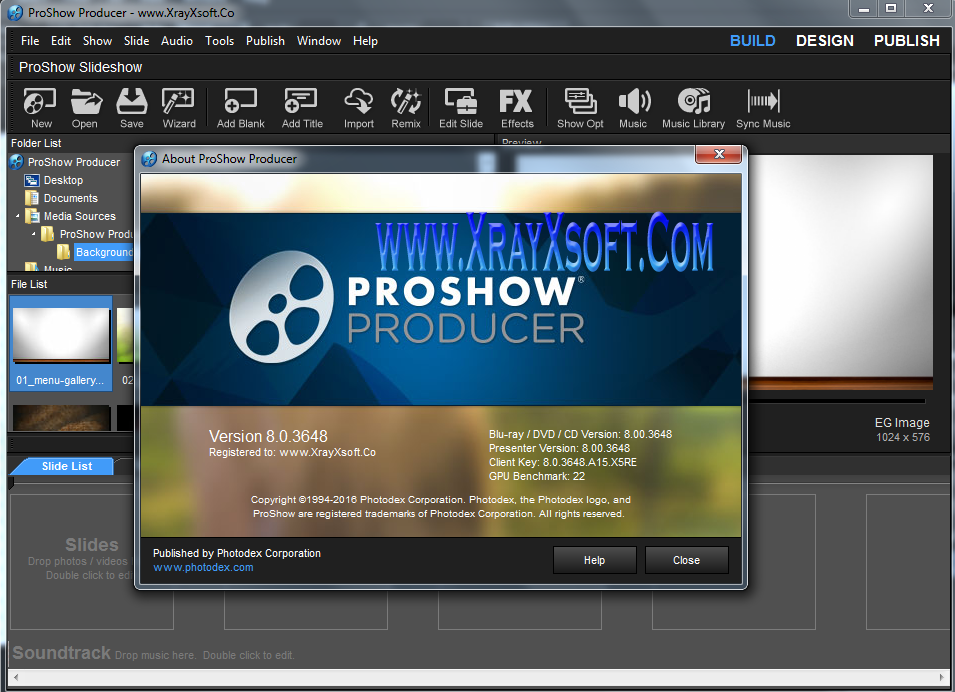Open the FX Effects panel
Screen dimensions: 955x692
pos(516,108)
